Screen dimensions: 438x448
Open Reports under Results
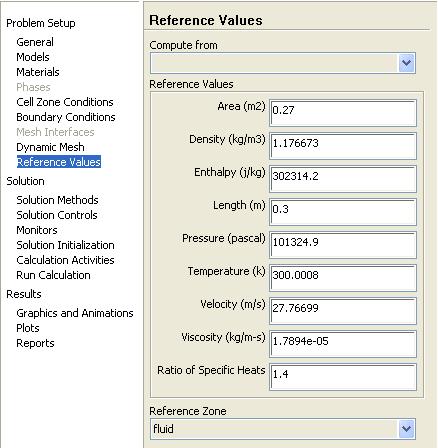(35, 343)
